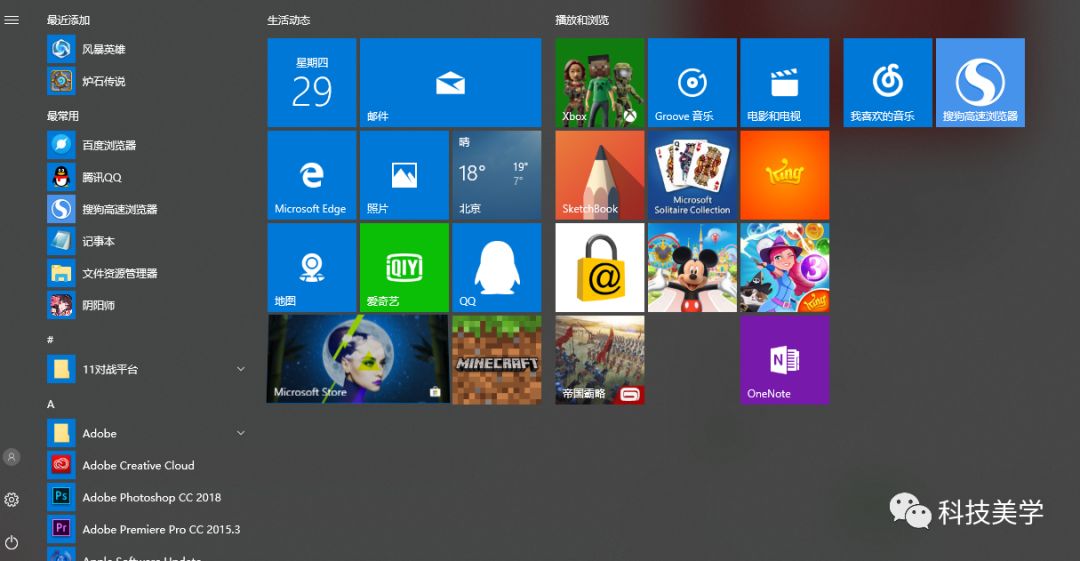Open the Xbox tile
This screenshot has width=1080, height=561.
pos(600,83)
